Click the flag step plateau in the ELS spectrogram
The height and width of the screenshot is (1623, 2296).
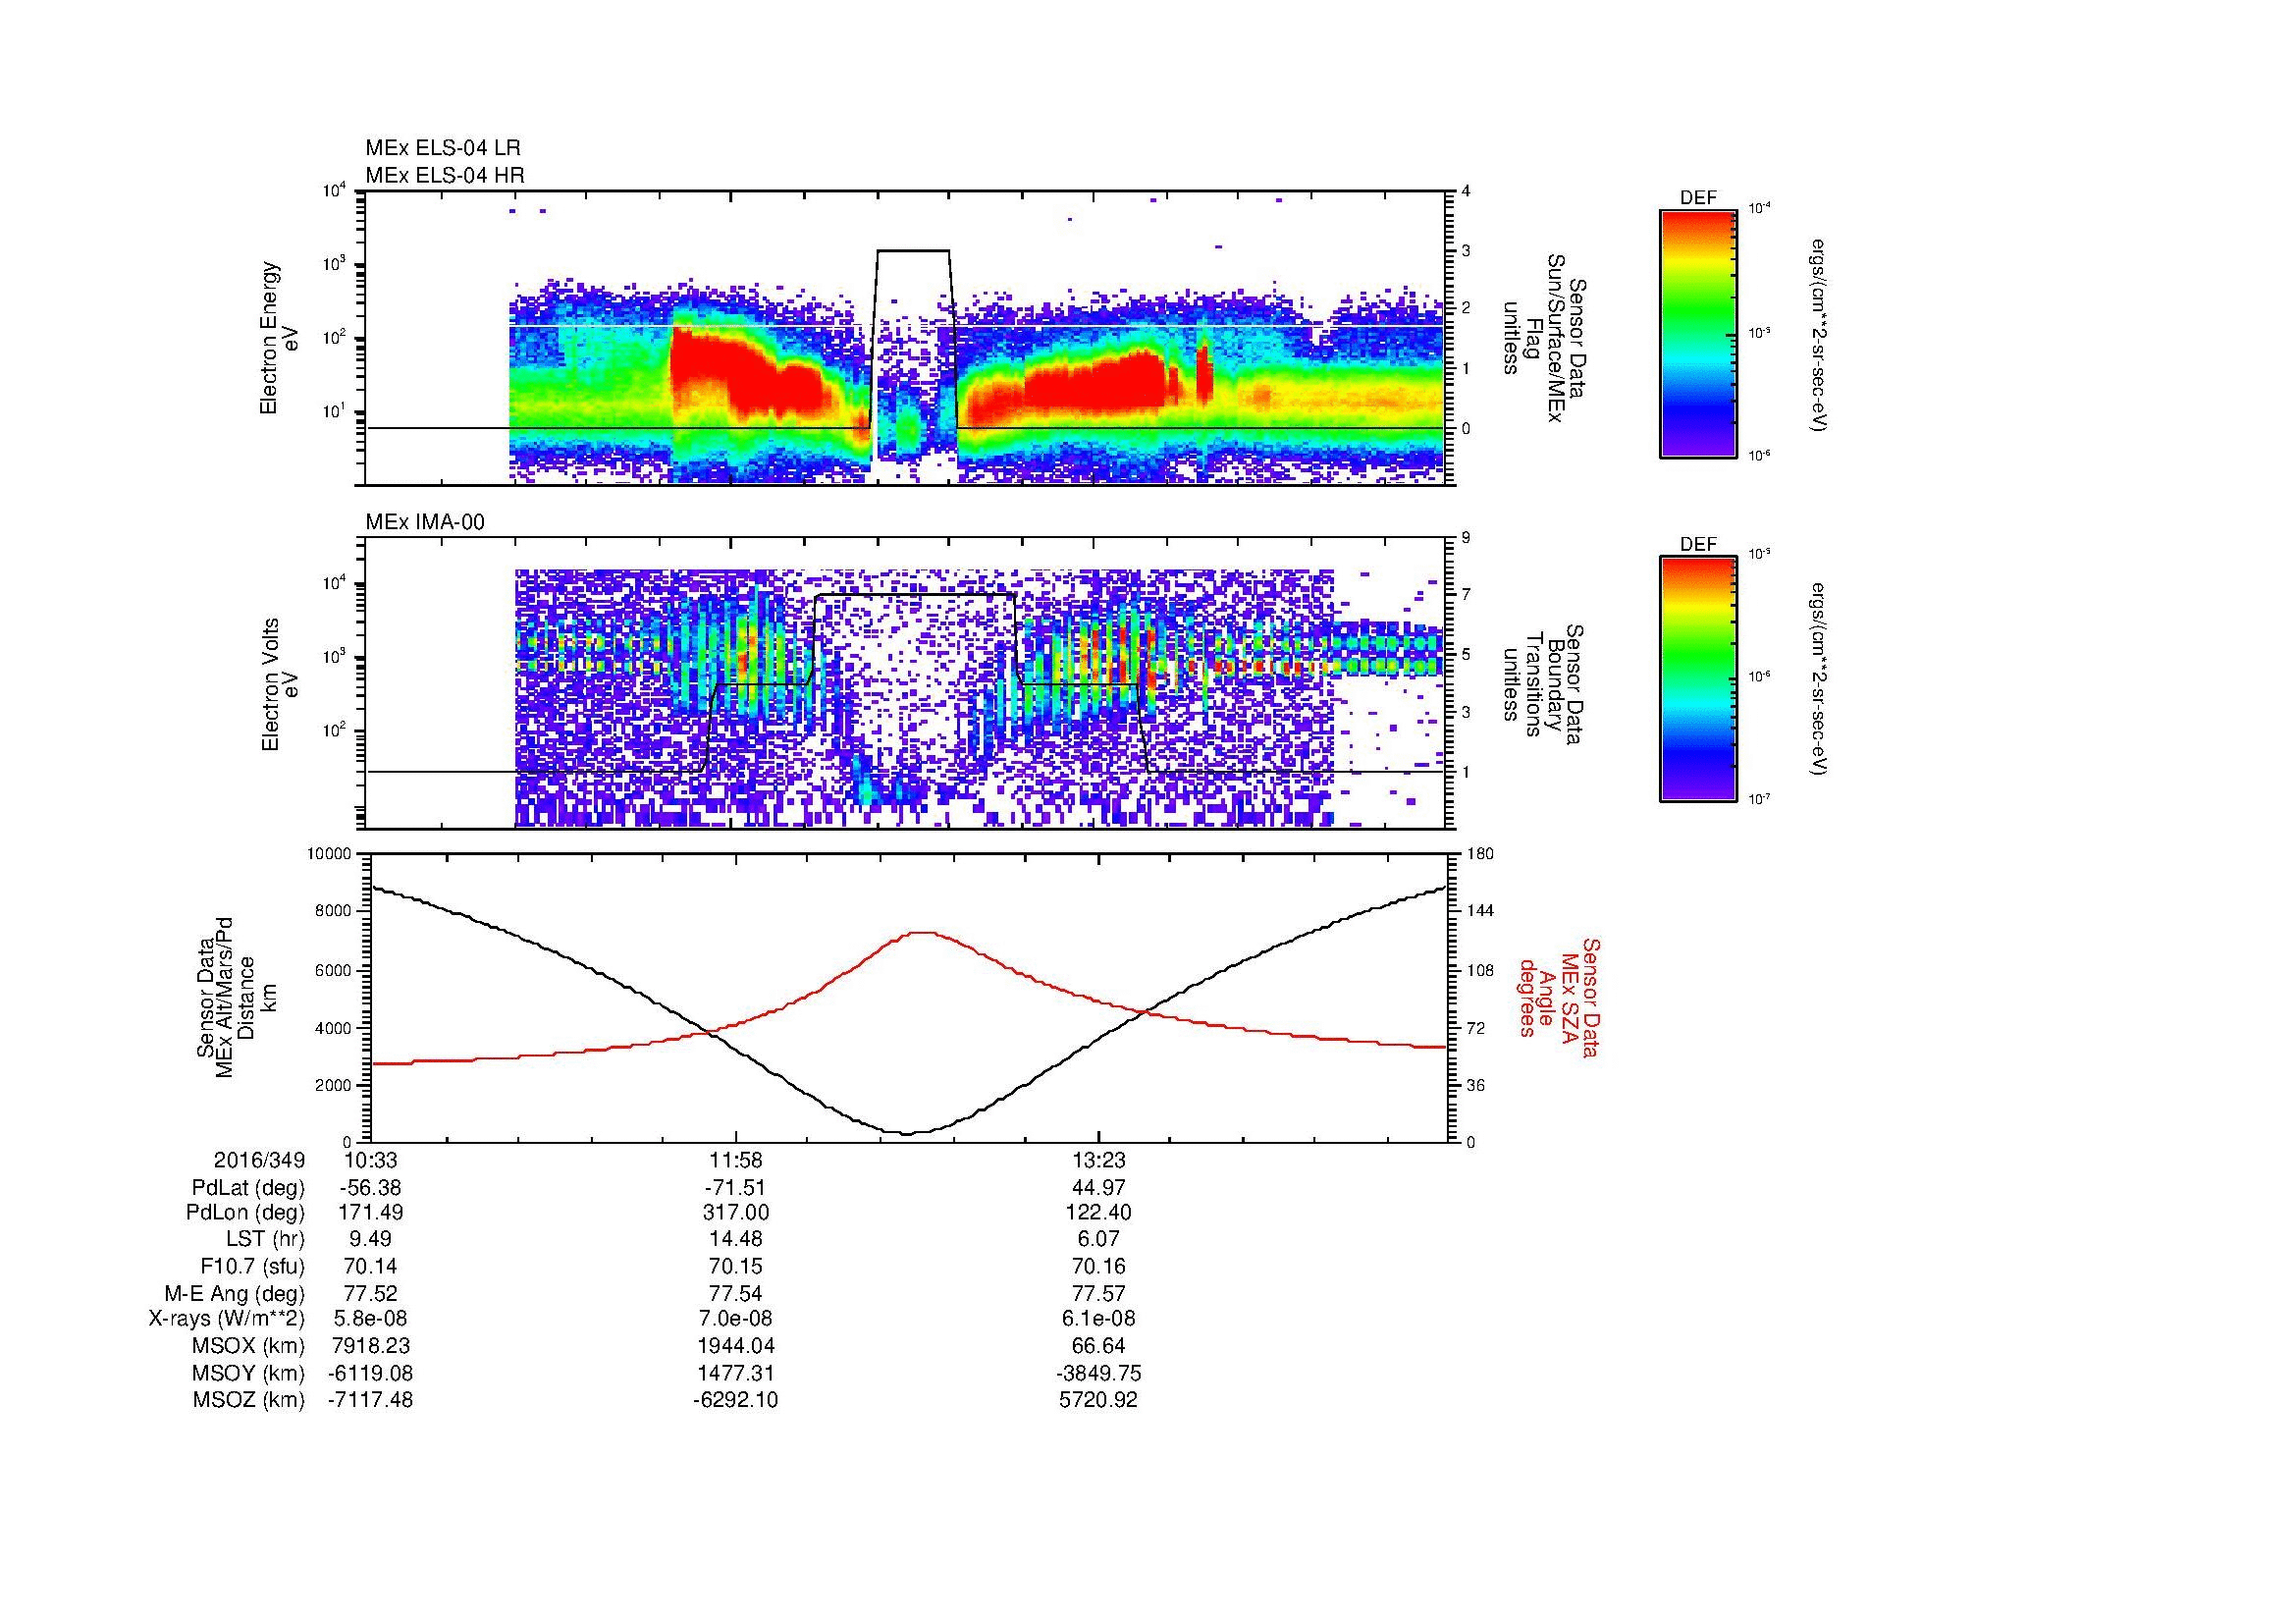913,250
